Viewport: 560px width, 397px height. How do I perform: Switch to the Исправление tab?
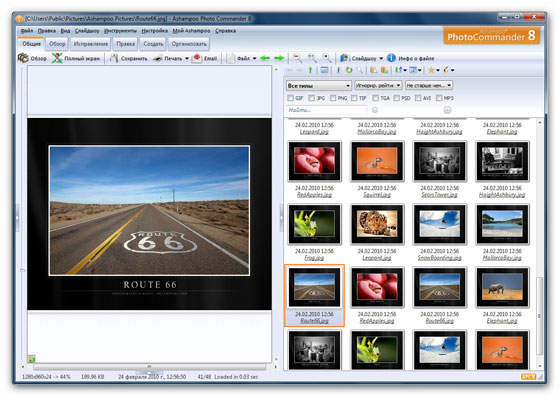pos(91,44)
